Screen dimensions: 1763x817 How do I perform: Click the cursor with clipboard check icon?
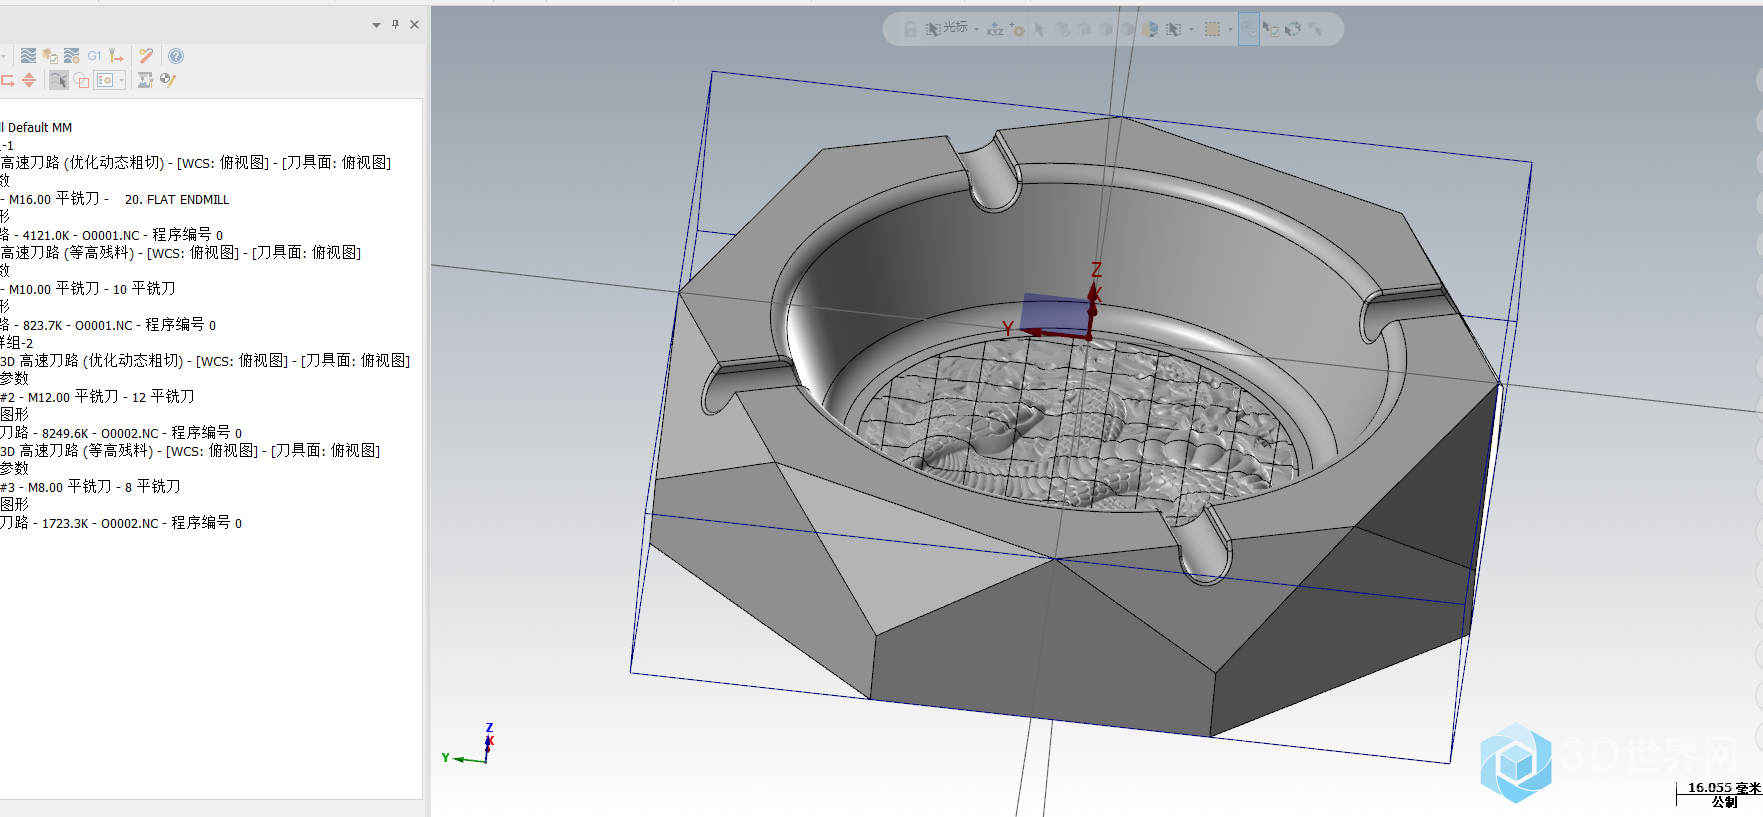click(x=1271, y=29)
